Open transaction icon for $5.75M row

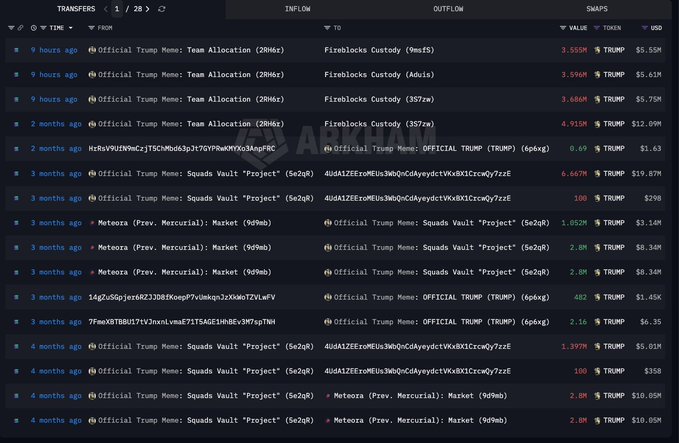[16, 100]
